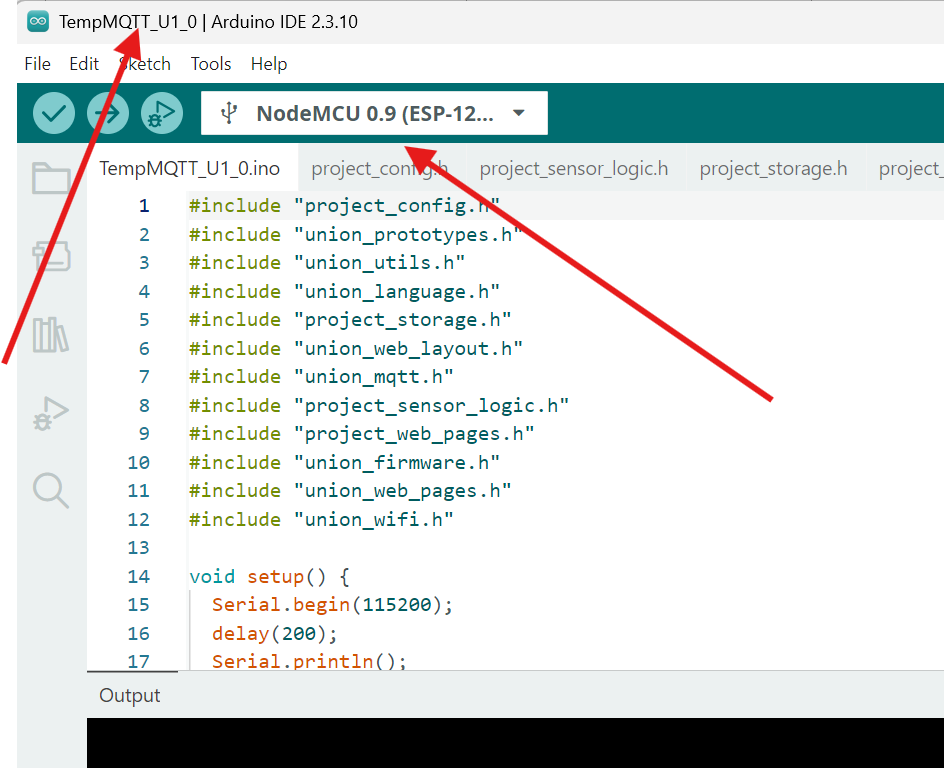Click the Arduino IDE logo in title bar
This screenshot has width=944, height=768.
click(38, 22)
